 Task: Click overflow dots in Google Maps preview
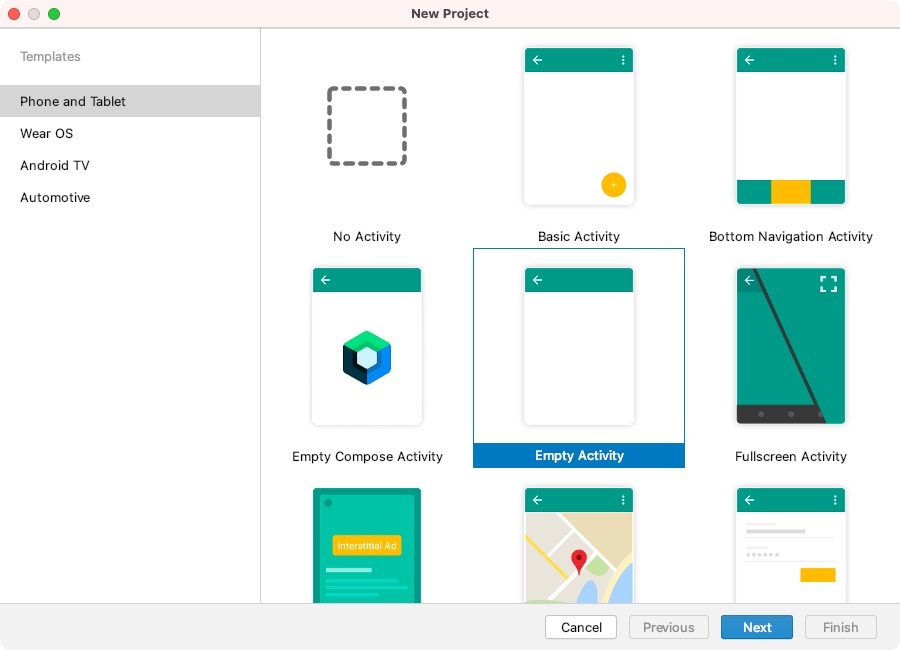point(623,500)
